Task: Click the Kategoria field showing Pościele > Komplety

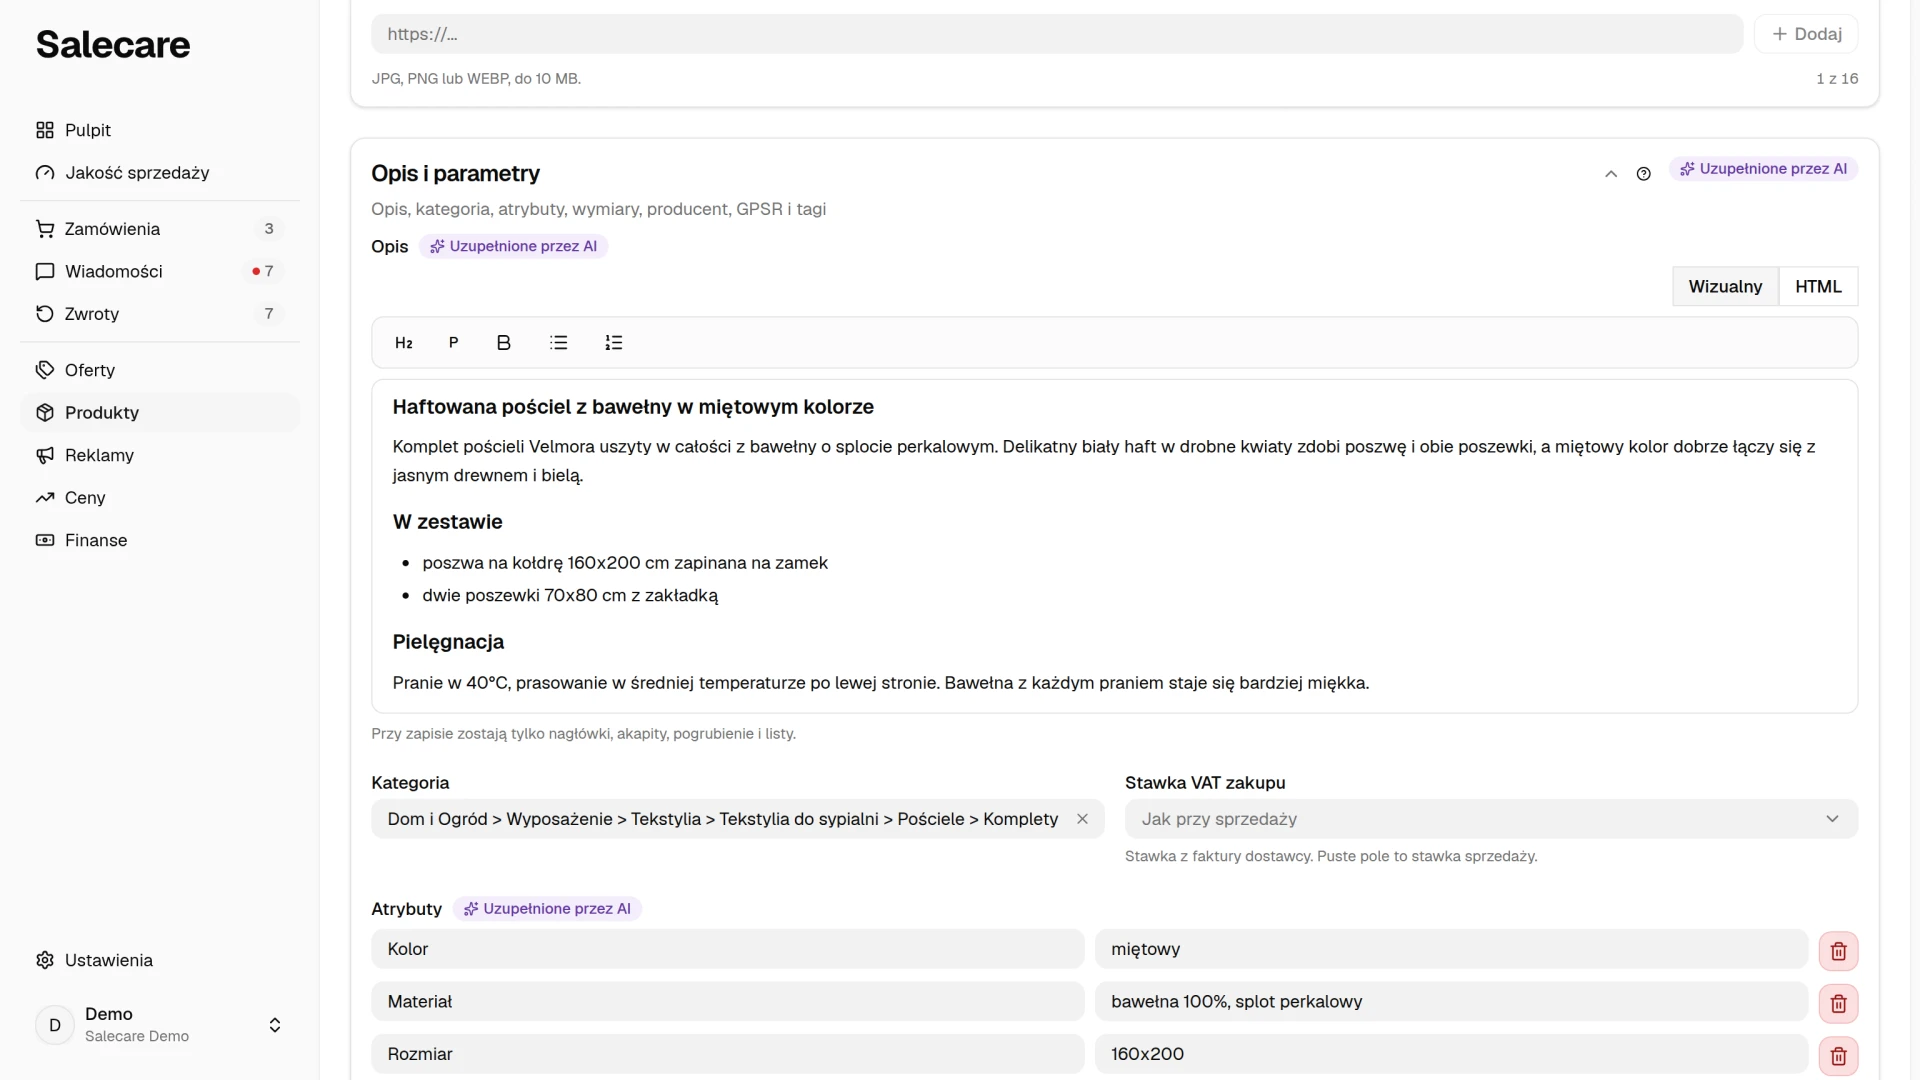Action: coord(737,819)
